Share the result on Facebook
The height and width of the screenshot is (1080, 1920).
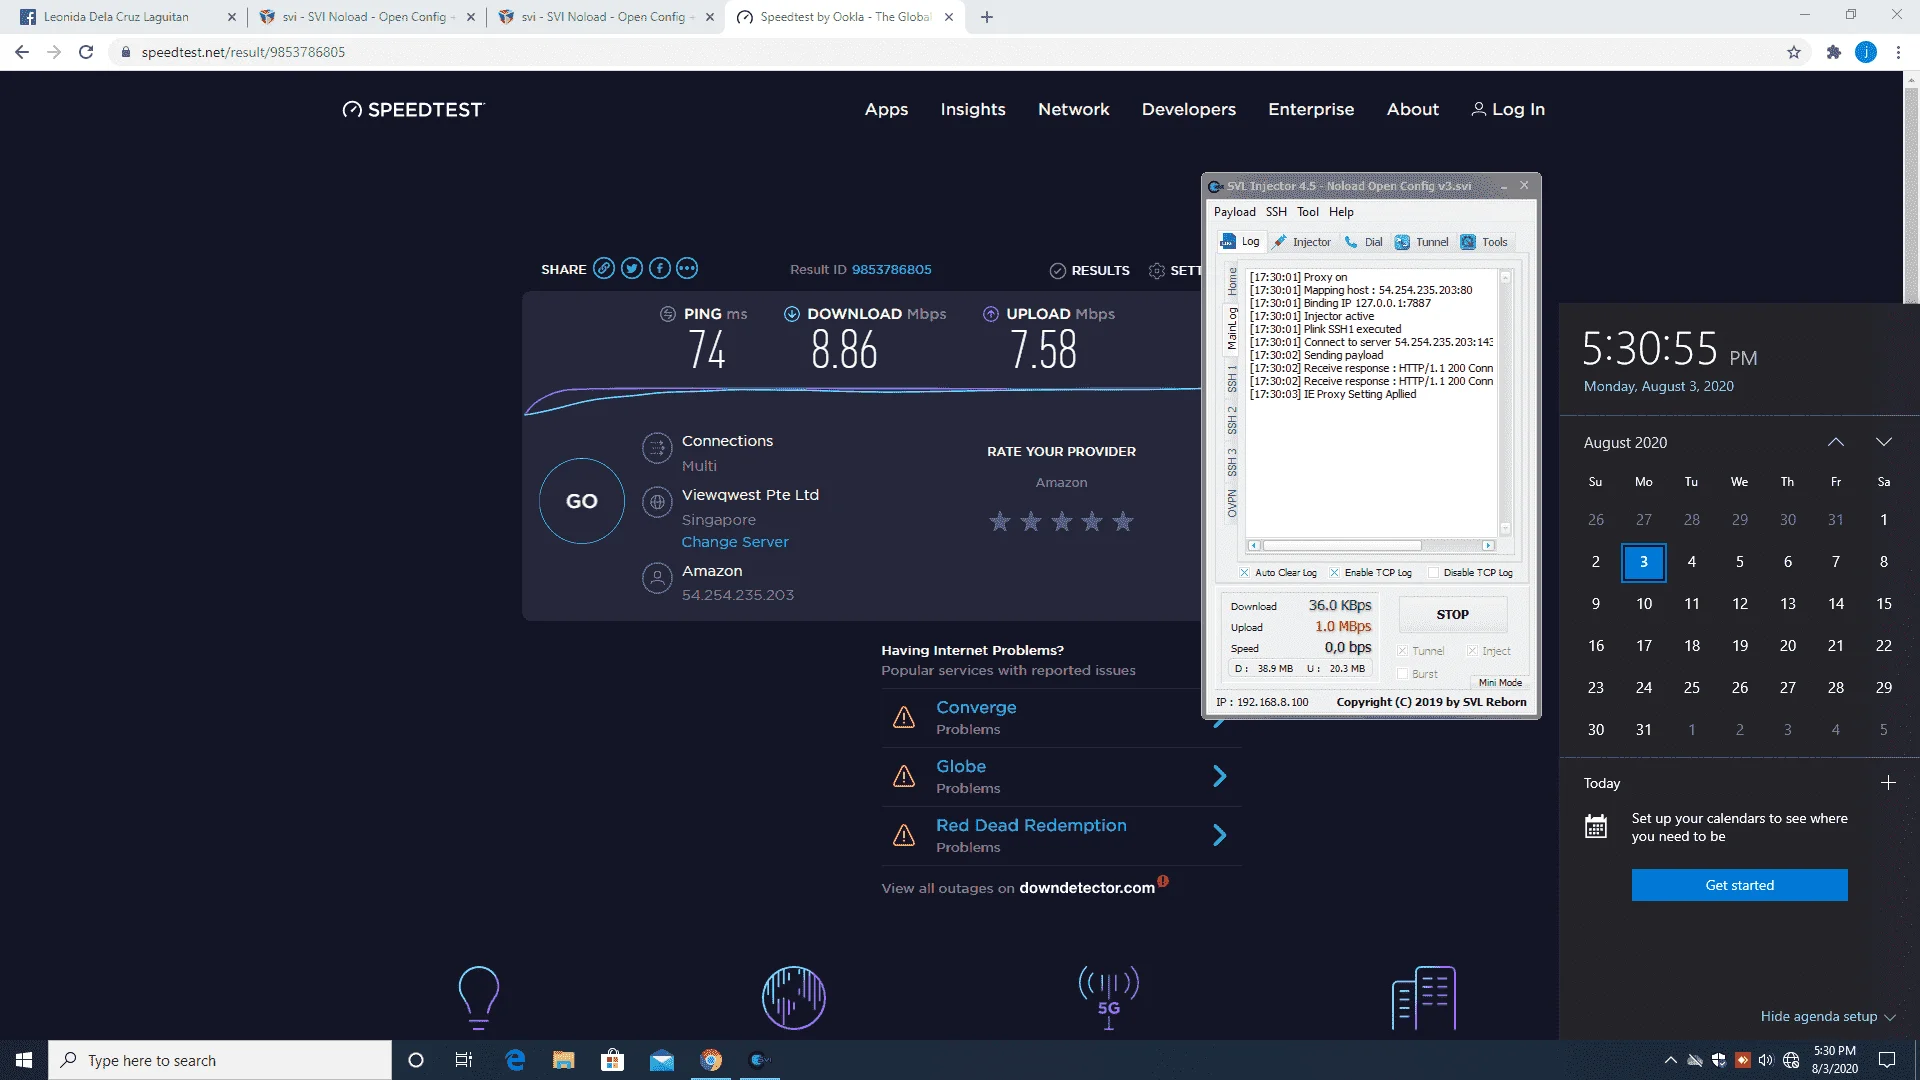pyautogui.click(x=659, y=268)
